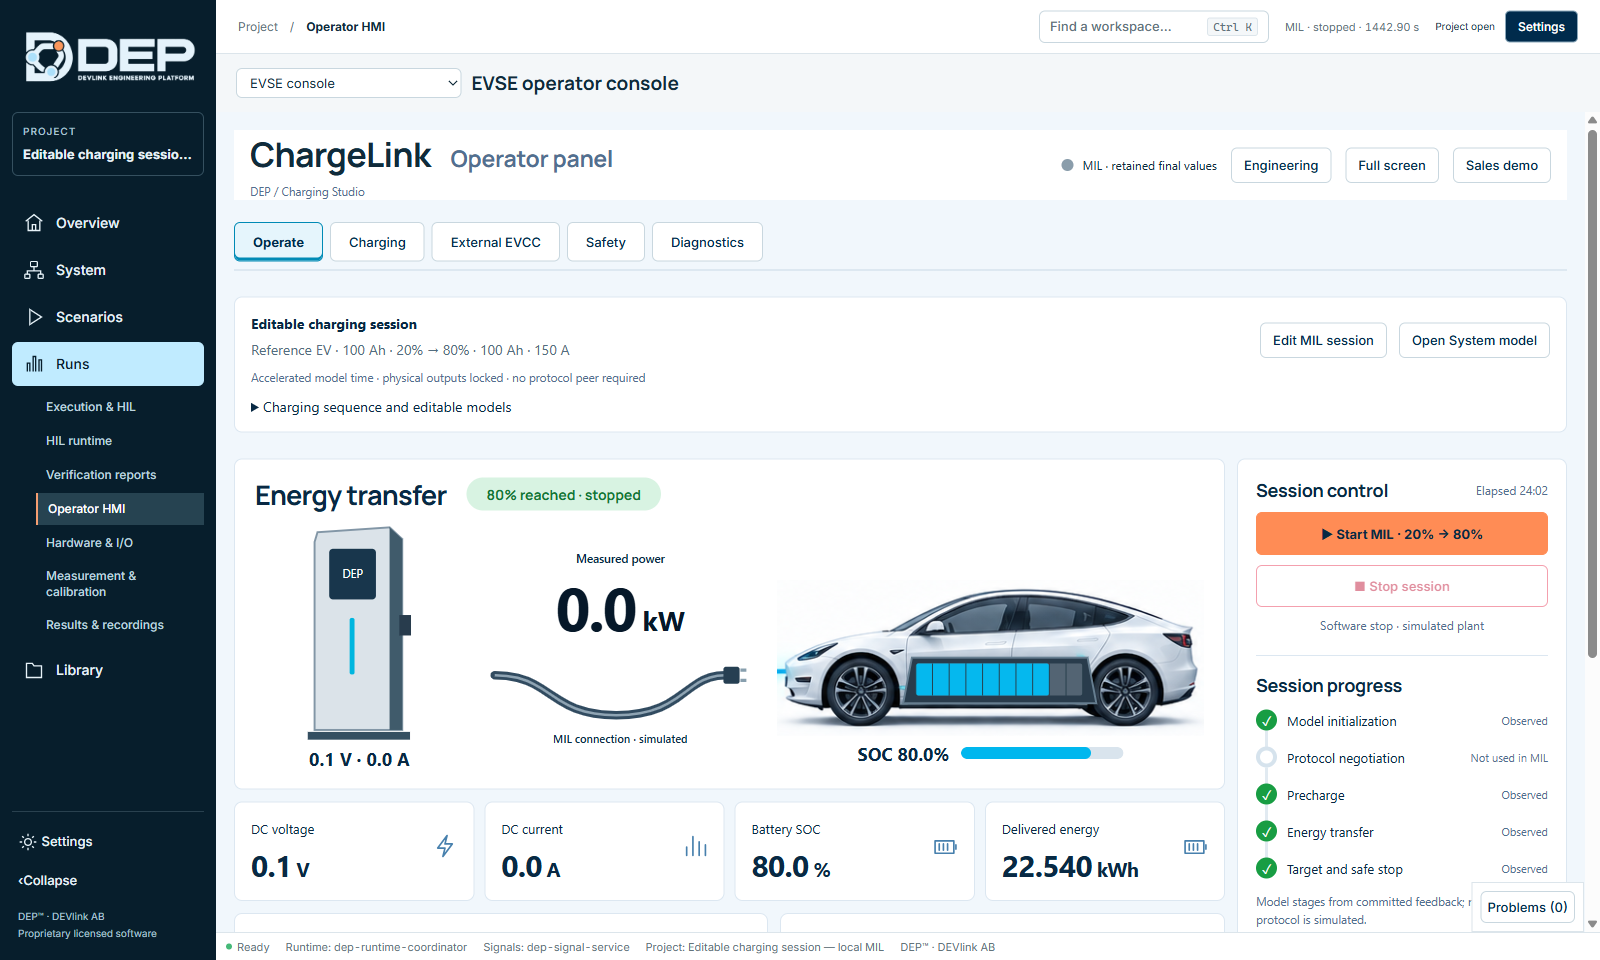Click the lightning bolt icon on the DC voltage card
The image size is (1600, 960).
(x=445, y=846)
